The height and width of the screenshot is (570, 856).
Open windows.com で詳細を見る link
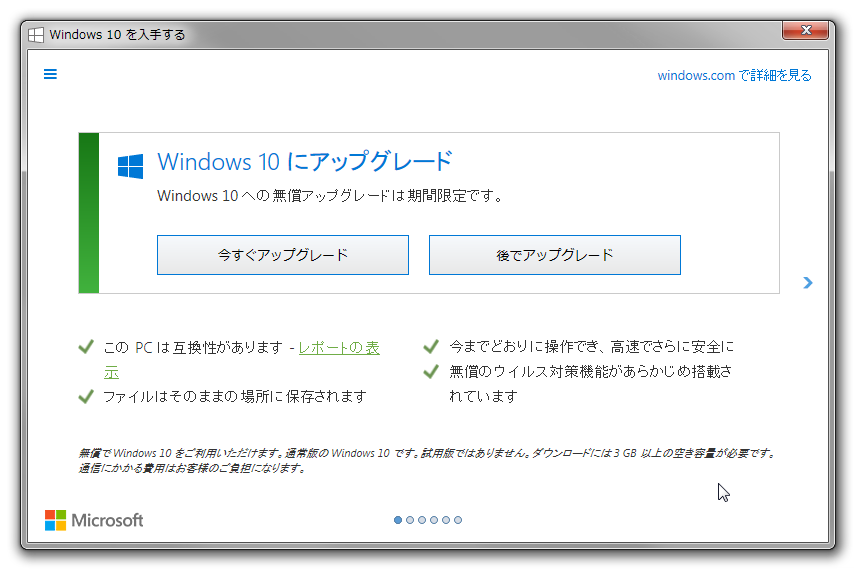(734, 75)
